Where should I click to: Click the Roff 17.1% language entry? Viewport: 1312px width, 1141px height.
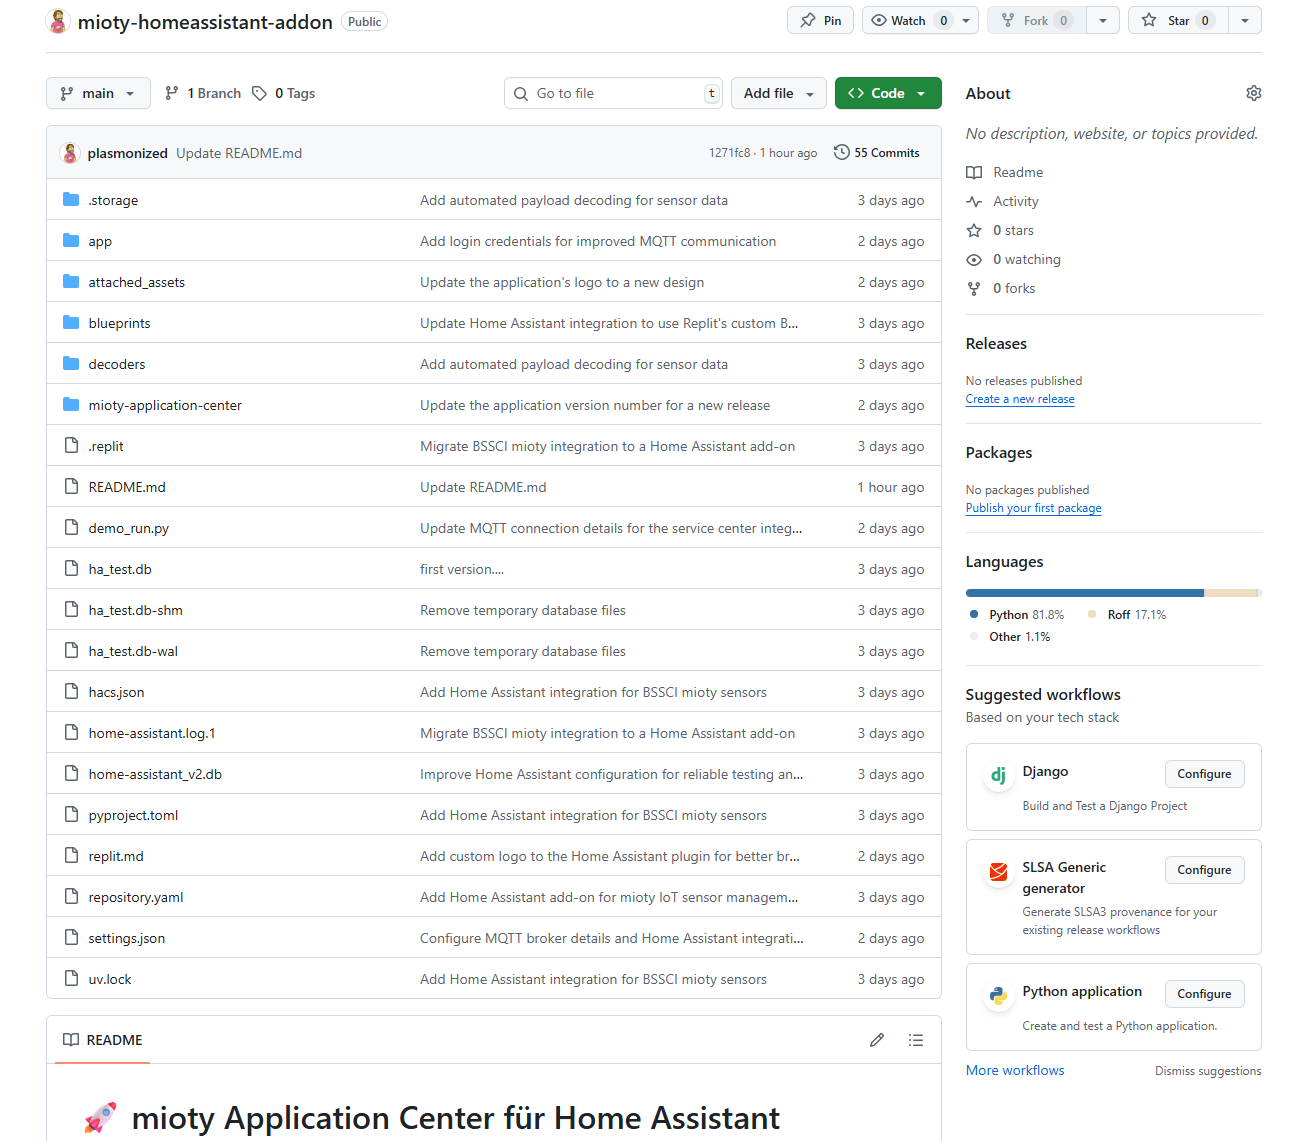(x=1127, y=615)
